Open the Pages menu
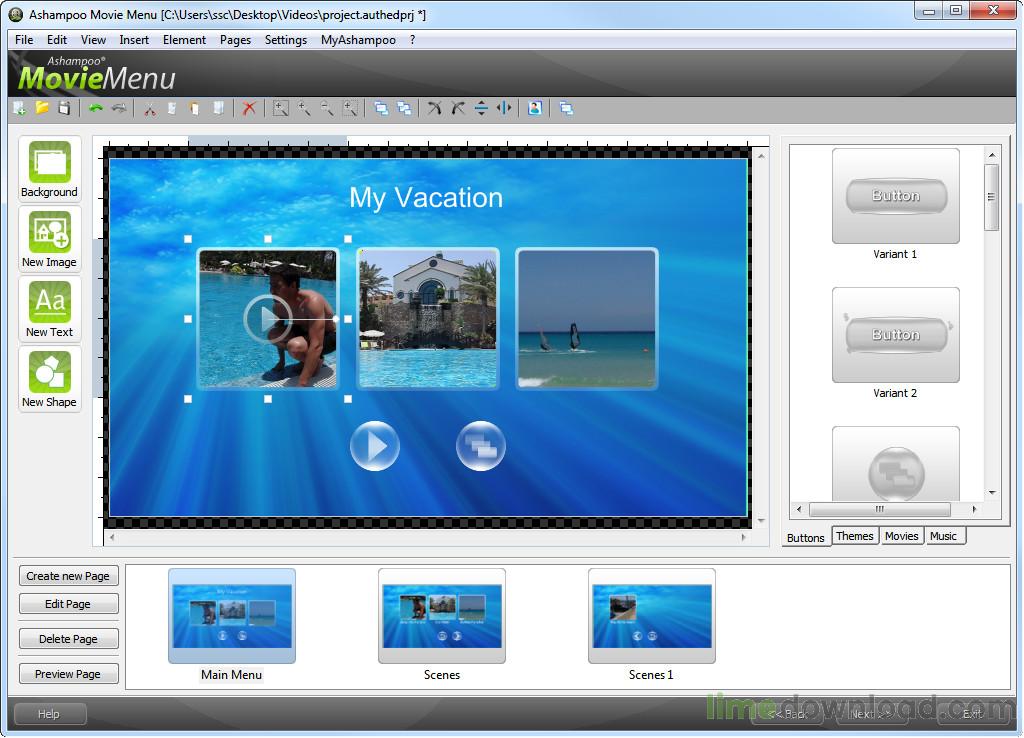1024x738 pixels. click(235, 40)
